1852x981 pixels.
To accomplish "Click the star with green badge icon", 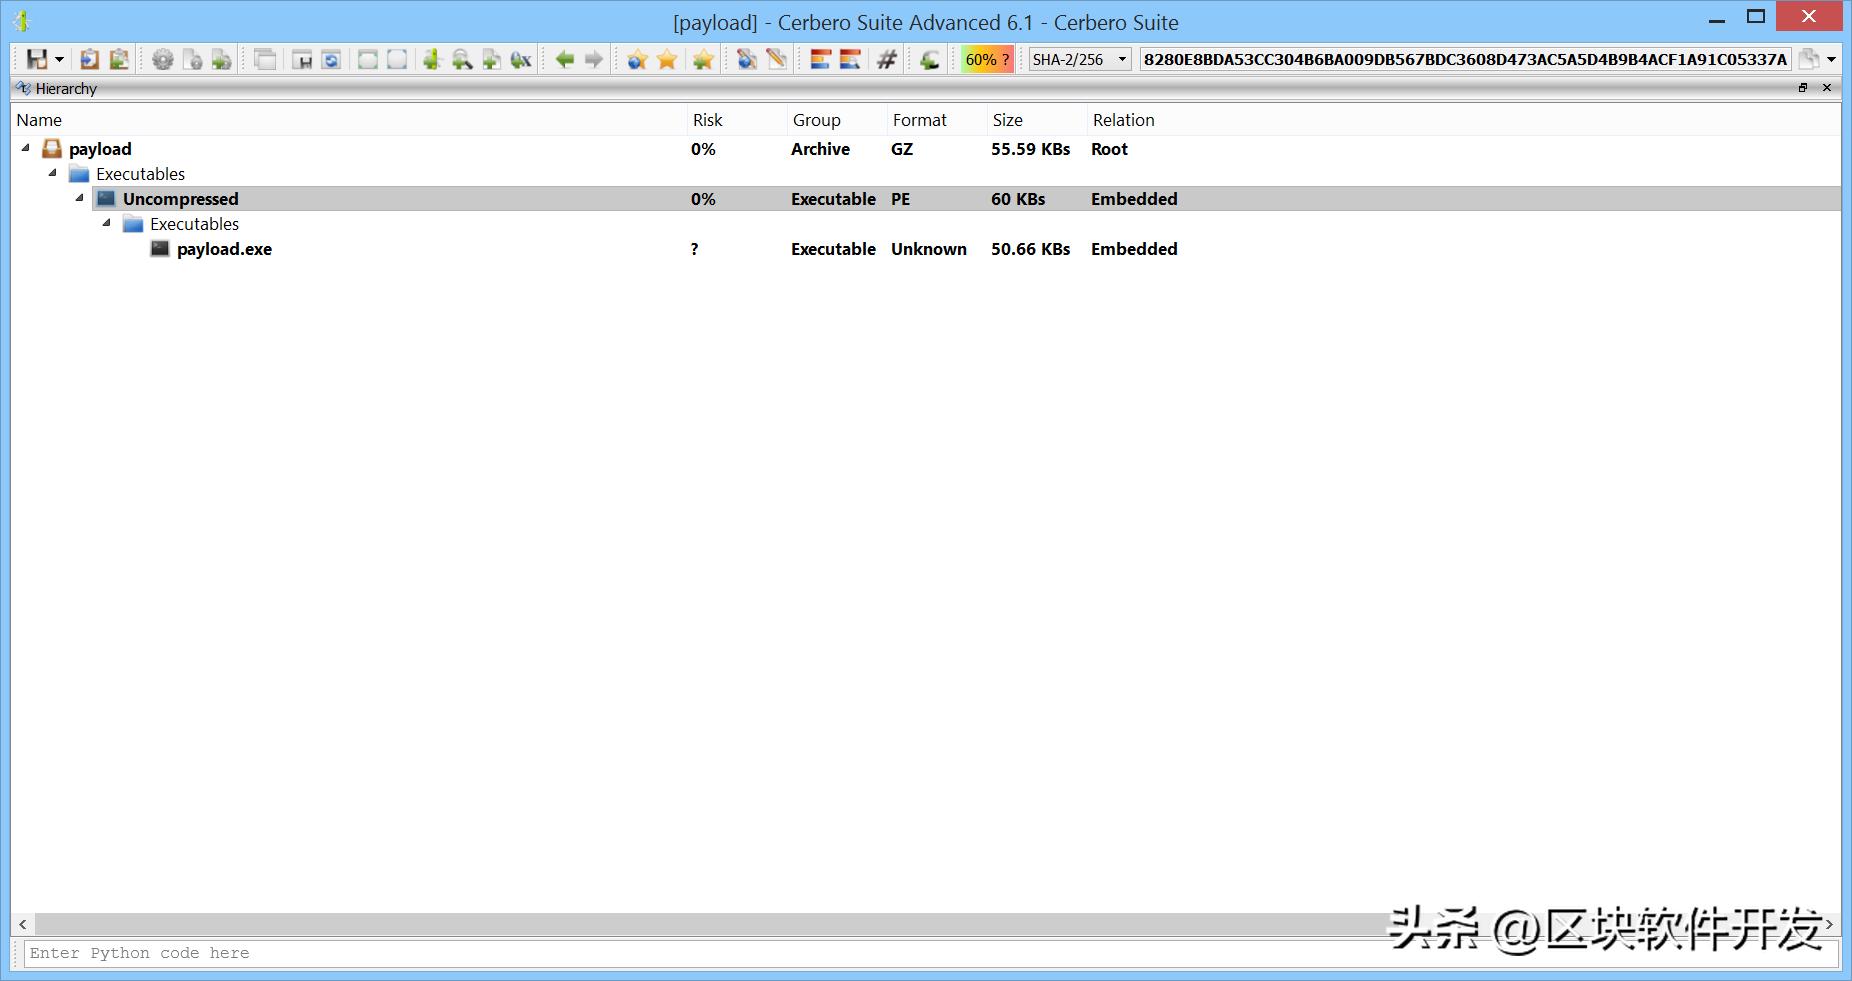I will [703, 60].
